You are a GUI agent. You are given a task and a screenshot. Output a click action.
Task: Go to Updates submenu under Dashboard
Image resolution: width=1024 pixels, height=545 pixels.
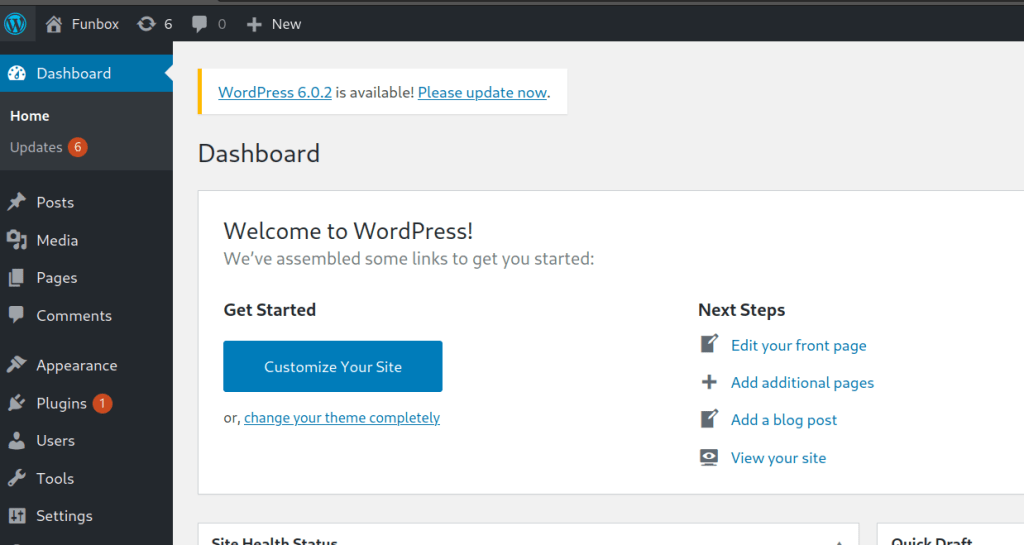[36, 147]
